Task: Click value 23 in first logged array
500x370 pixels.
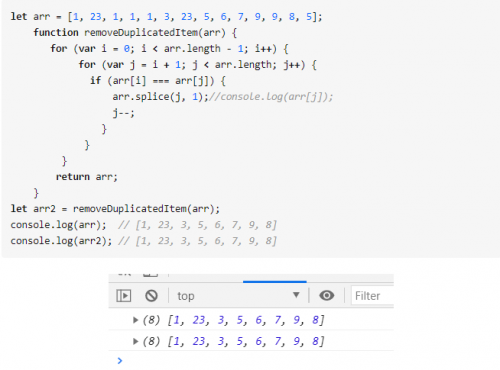Action: point(199,320)
